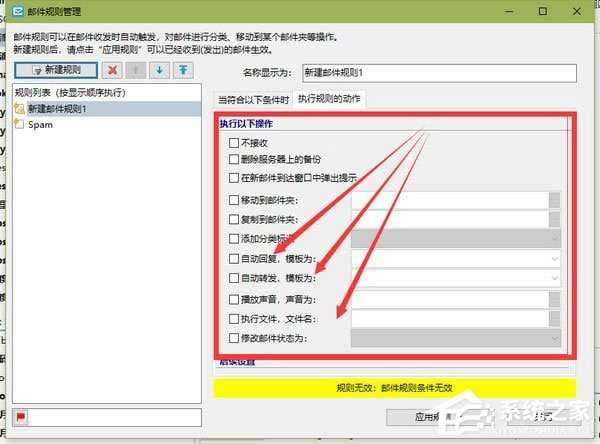Check the 自动回复 checkbox

pyautogui.click(x=234, y=258)
